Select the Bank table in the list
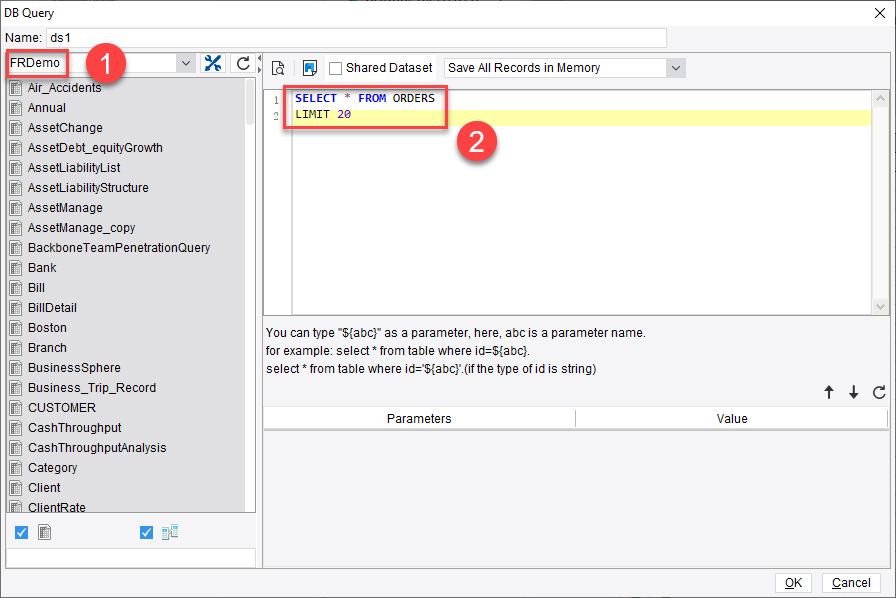 point(44,267)
